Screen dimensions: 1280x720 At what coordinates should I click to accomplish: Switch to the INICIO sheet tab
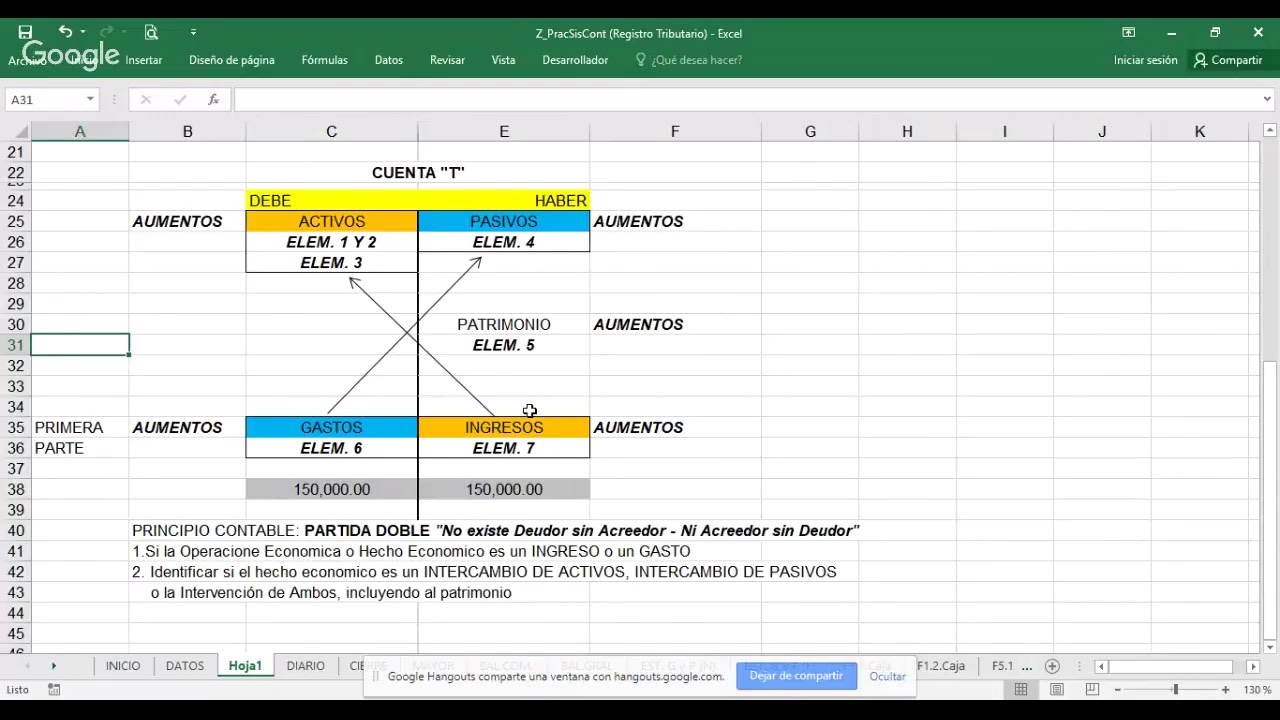123,666
